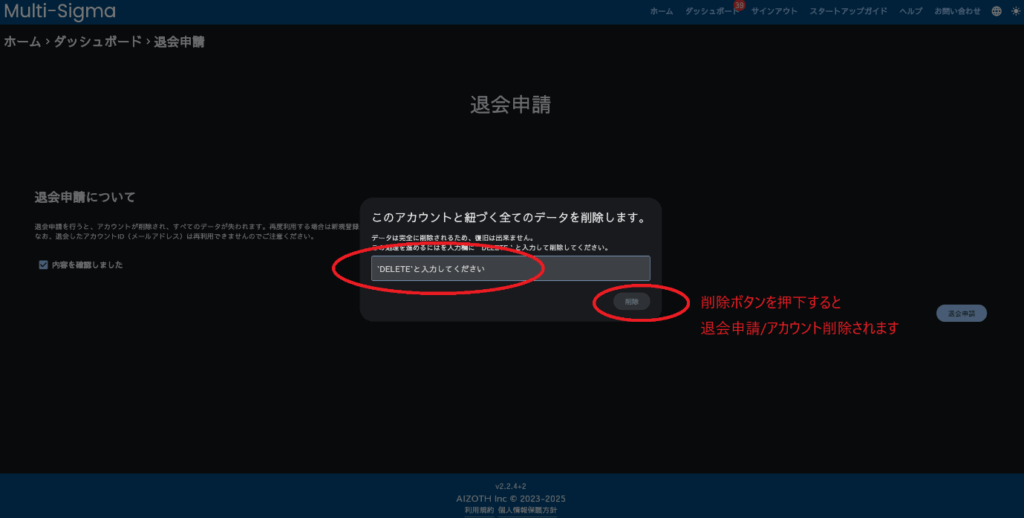Click 退会申請 in the breadcrumb trail
The height and width of the screenshot is (518, 1024).
(x=180, y=42)
